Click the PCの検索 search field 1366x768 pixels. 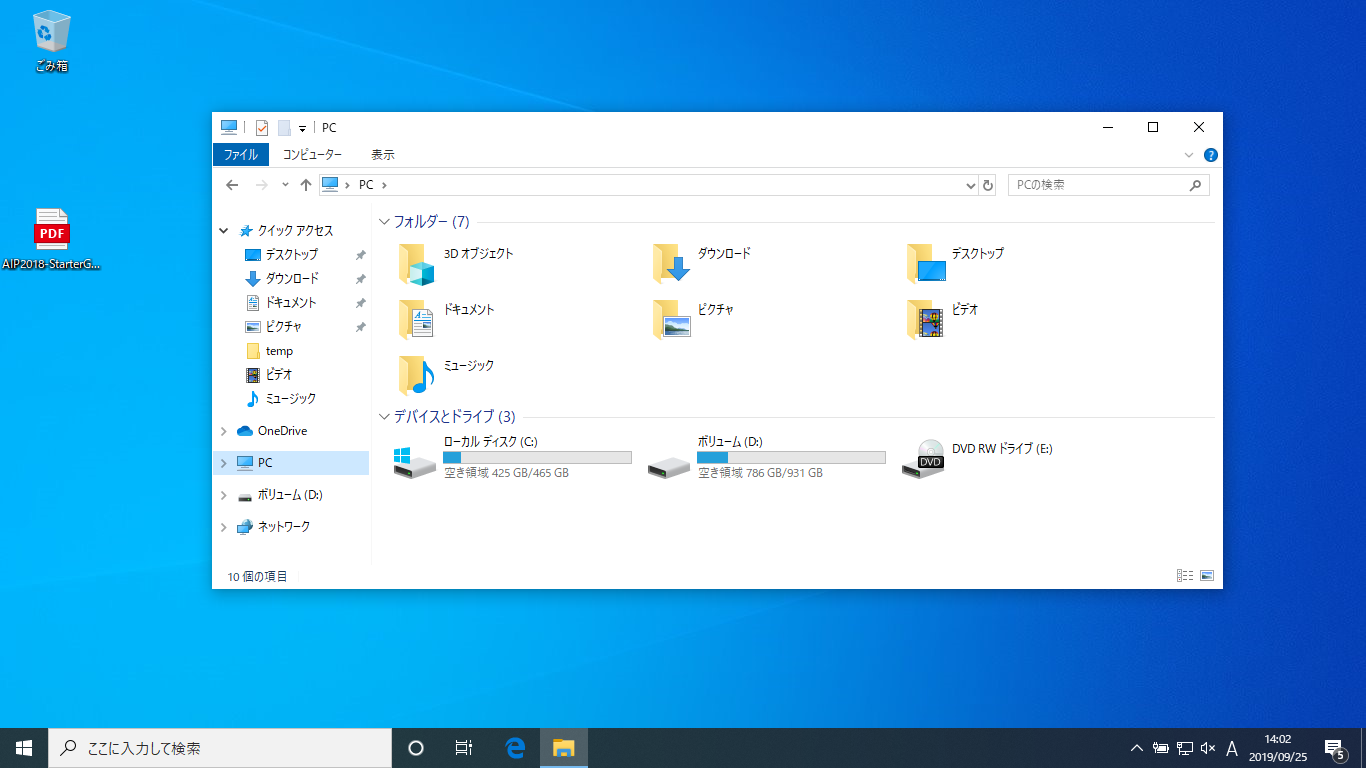click(1097, 185)
